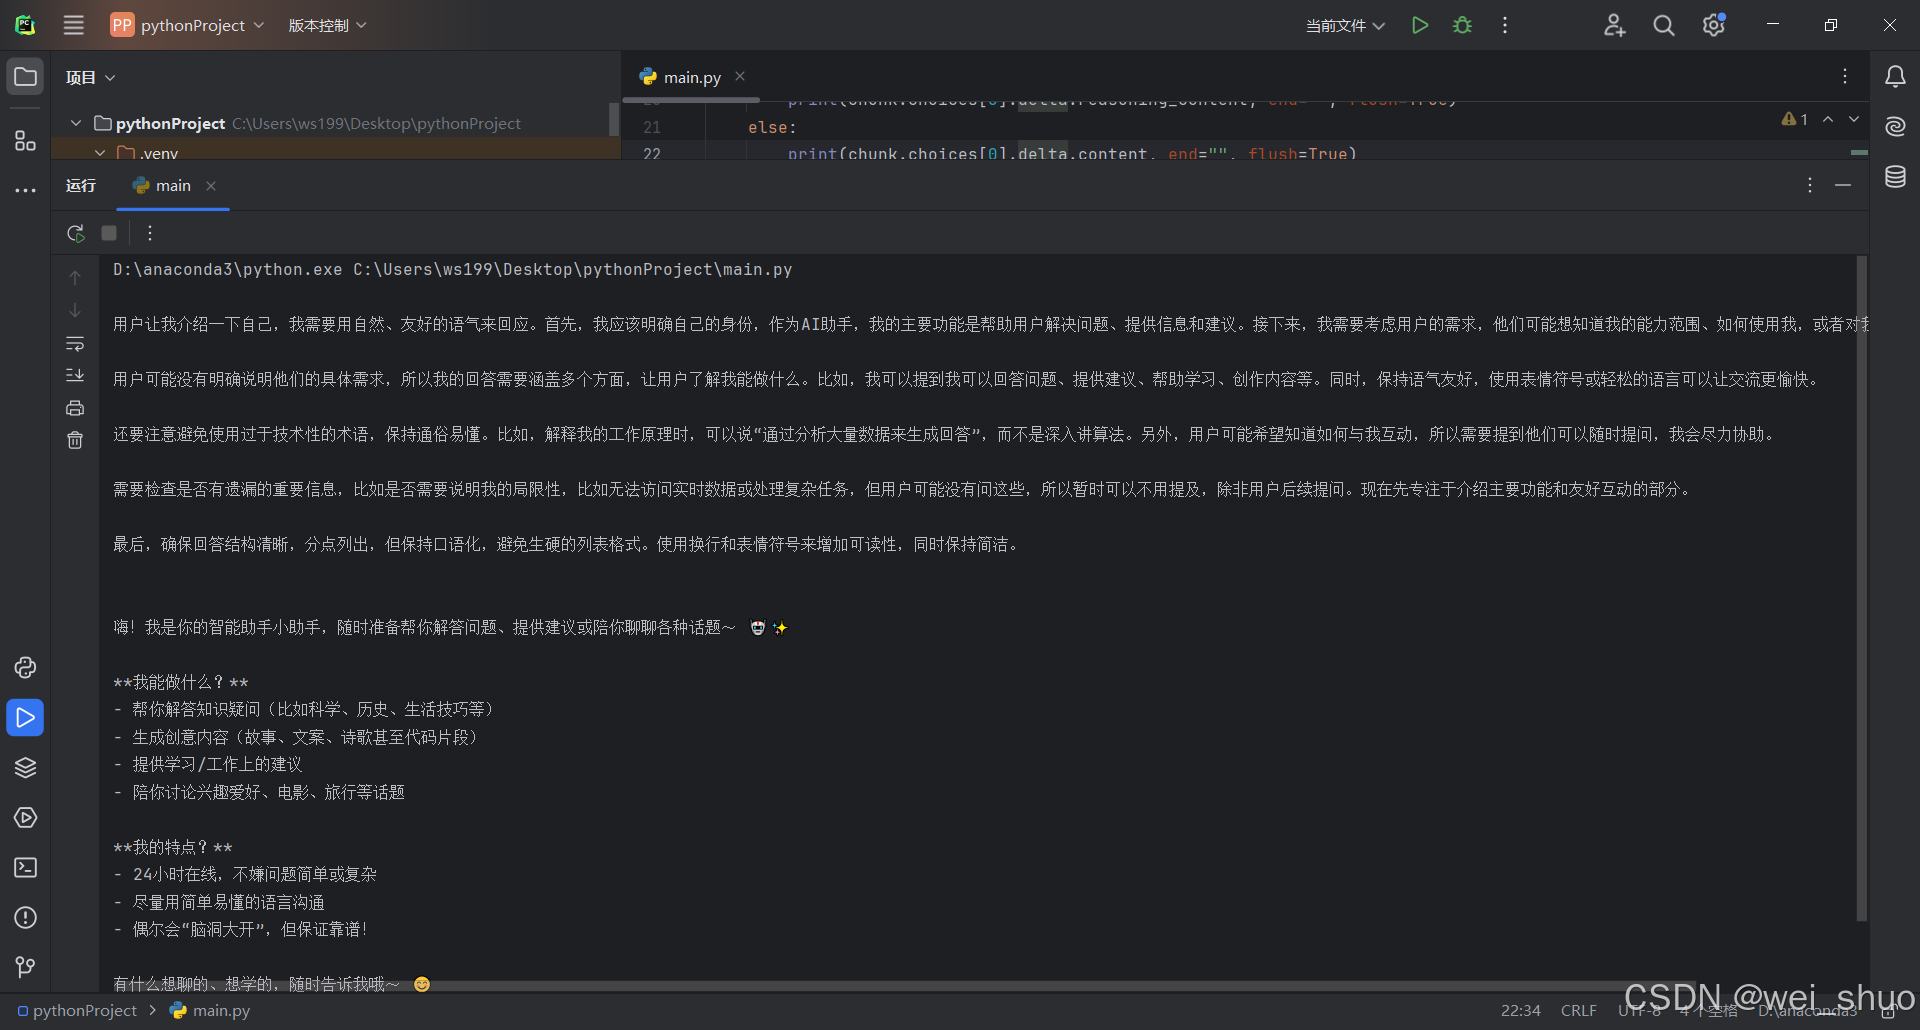Click the warning count indicator
Viewport: 1920px width, 1030px height.
tap(1795, 119)
